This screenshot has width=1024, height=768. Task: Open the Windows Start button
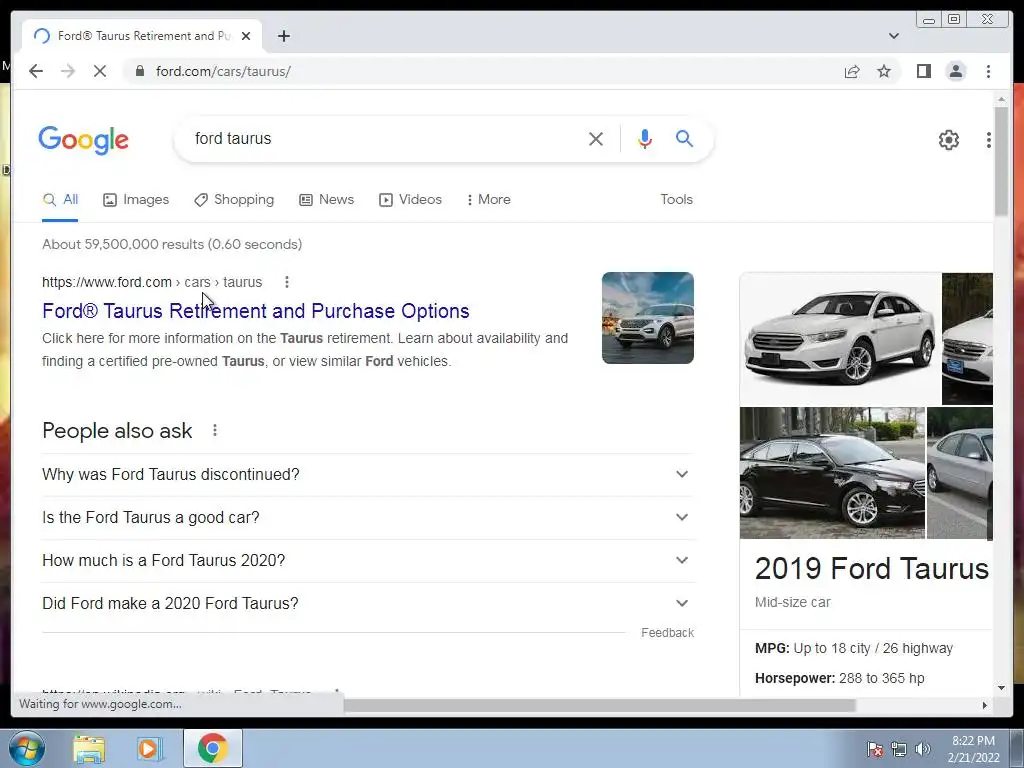[26, 748]
